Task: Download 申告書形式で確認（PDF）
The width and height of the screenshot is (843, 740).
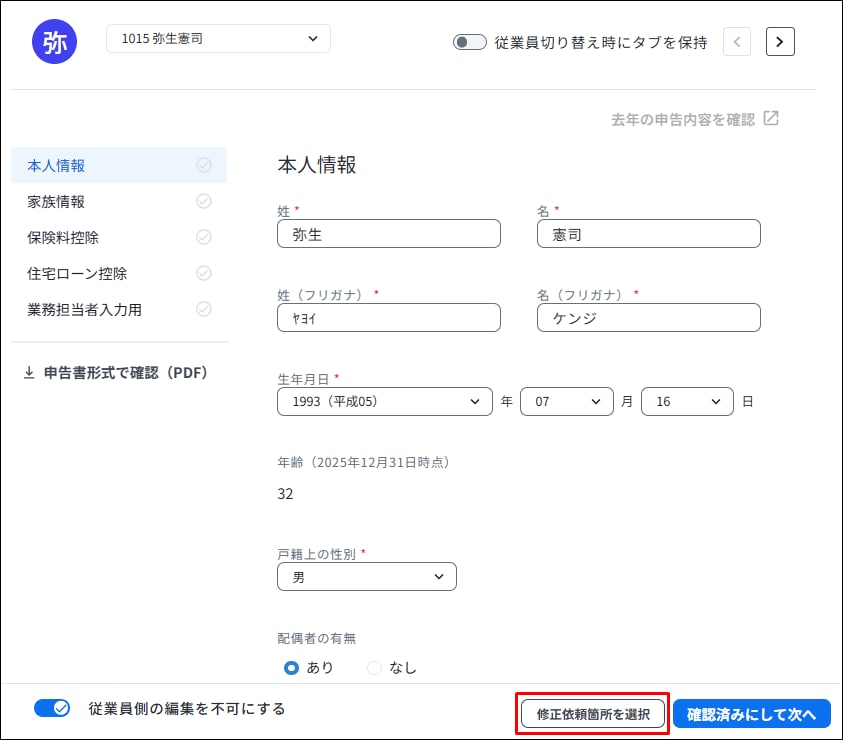Action: tap(115, 372)
